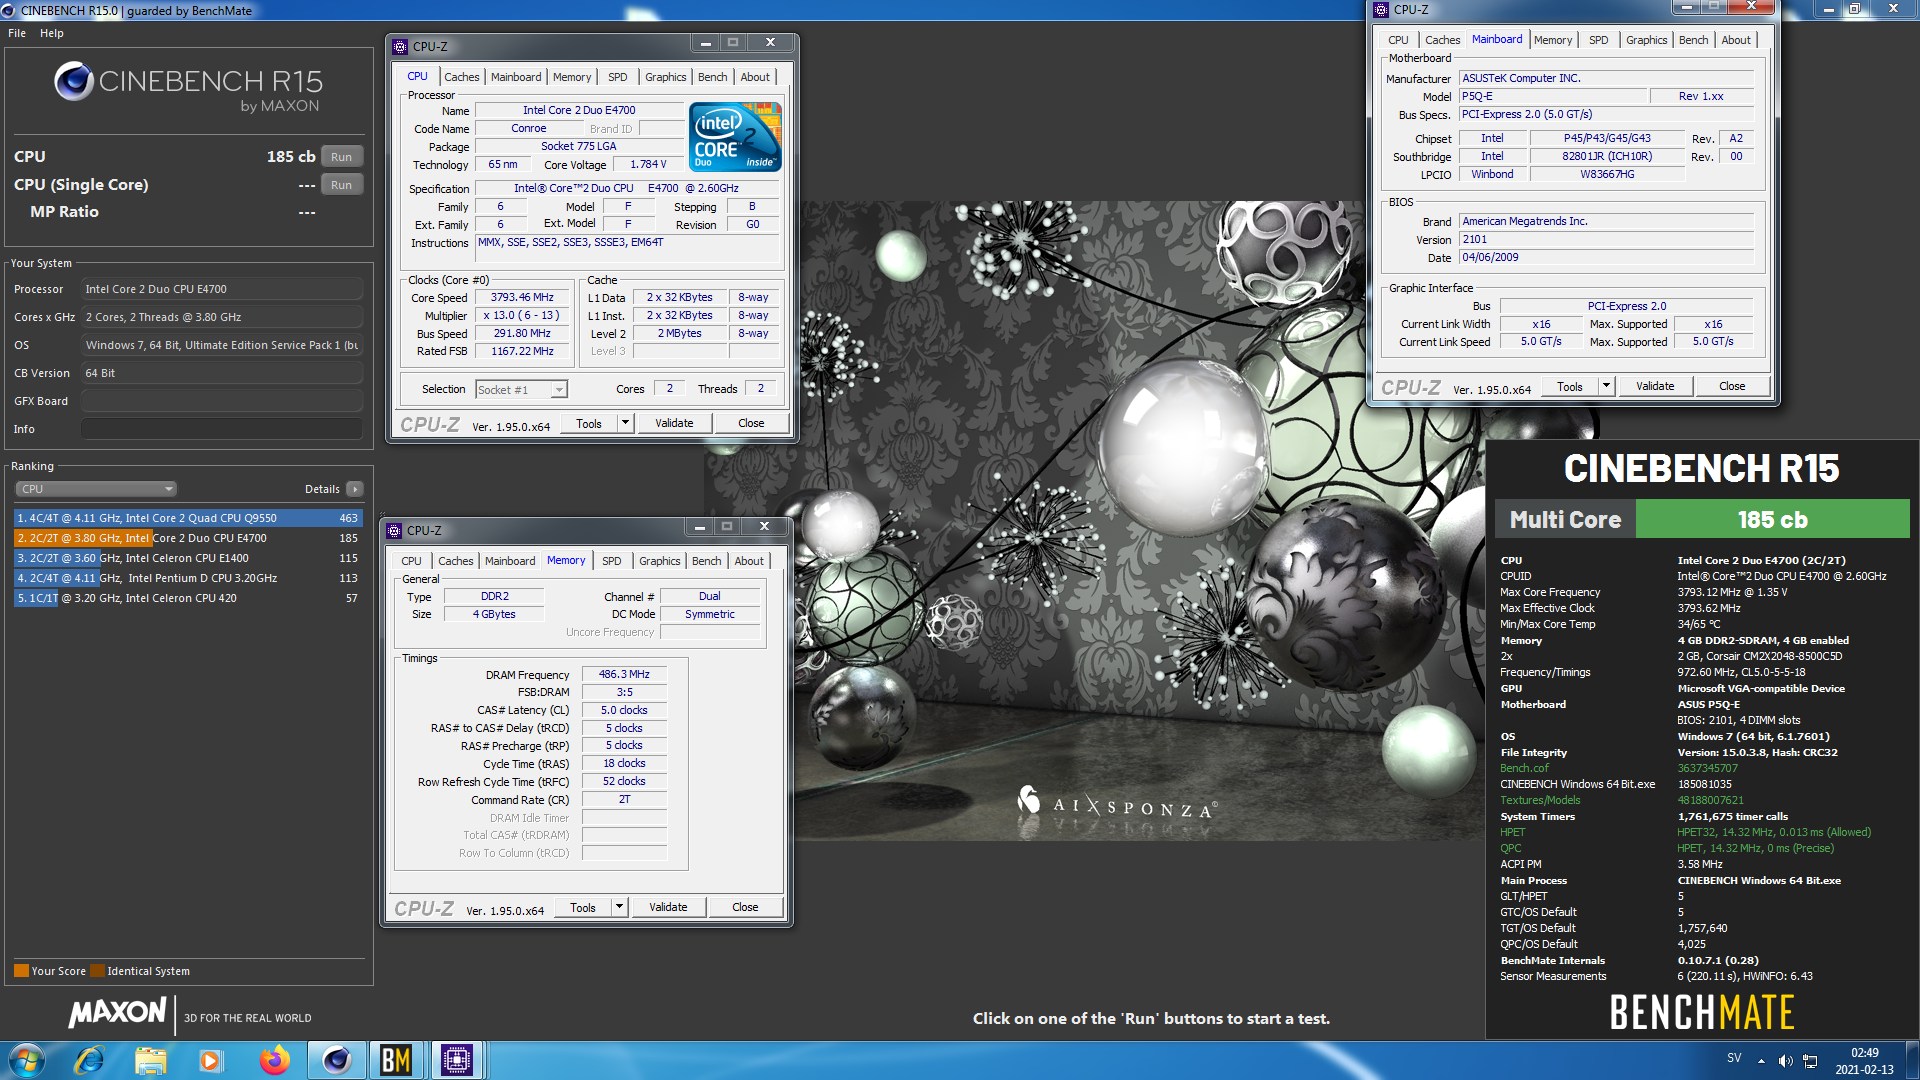
Task: Open Graphics tab in Memory CPU-Z window
Action: 659,561
